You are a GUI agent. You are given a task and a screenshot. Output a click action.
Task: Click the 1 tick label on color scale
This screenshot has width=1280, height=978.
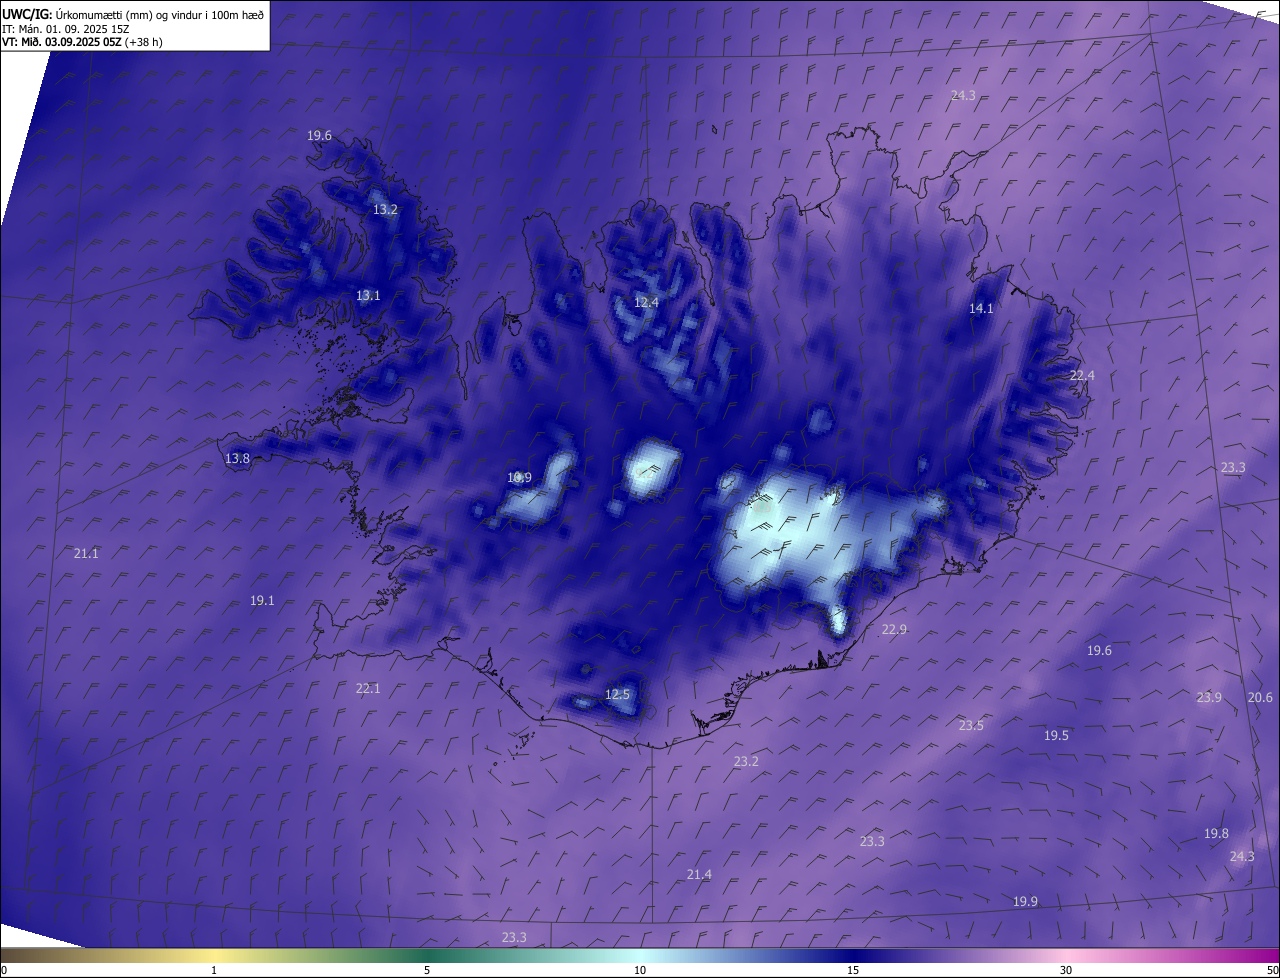point(214,970)
